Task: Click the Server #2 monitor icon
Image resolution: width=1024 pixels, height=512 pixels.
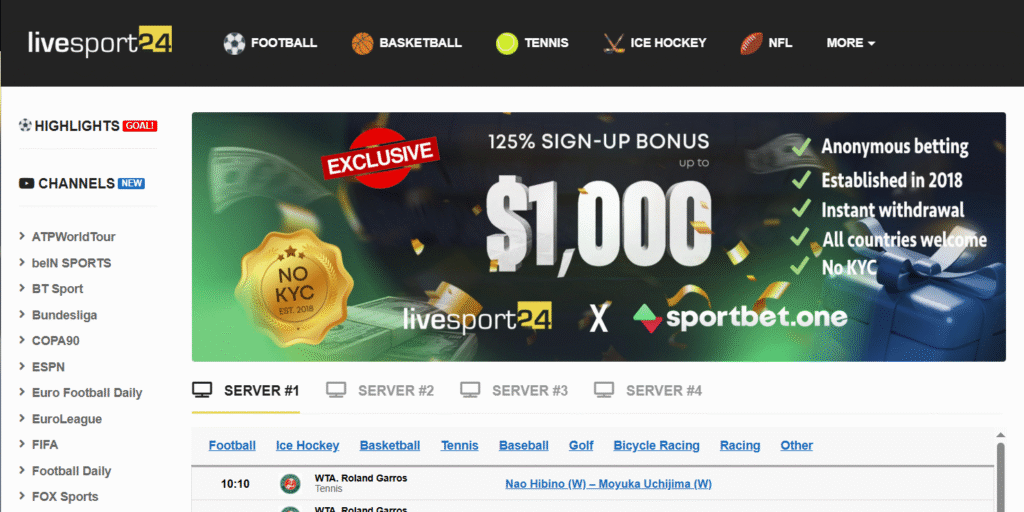Action: tap(336, 391)
